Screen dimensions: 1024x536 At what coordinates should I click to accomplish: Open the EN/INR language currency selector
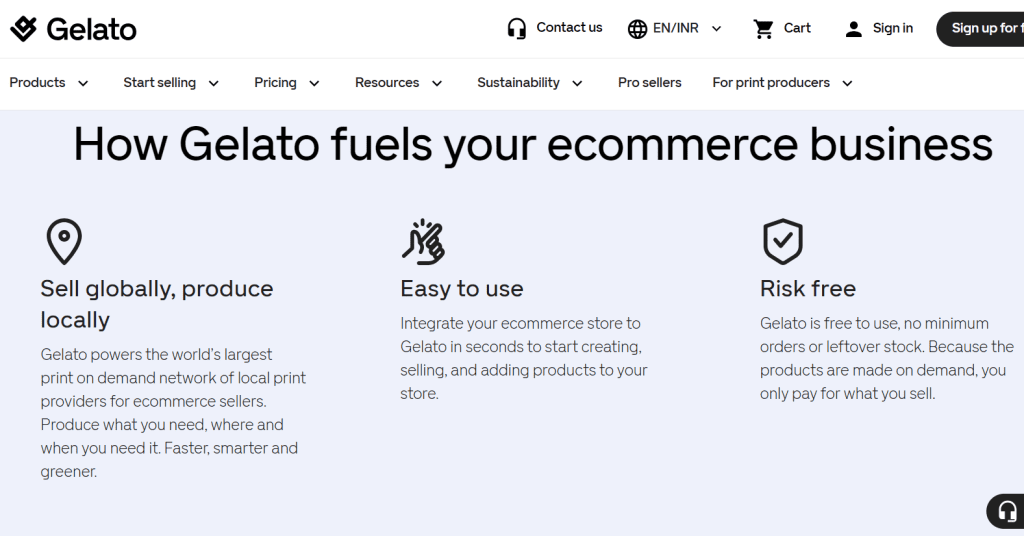[x=675, y=29]
